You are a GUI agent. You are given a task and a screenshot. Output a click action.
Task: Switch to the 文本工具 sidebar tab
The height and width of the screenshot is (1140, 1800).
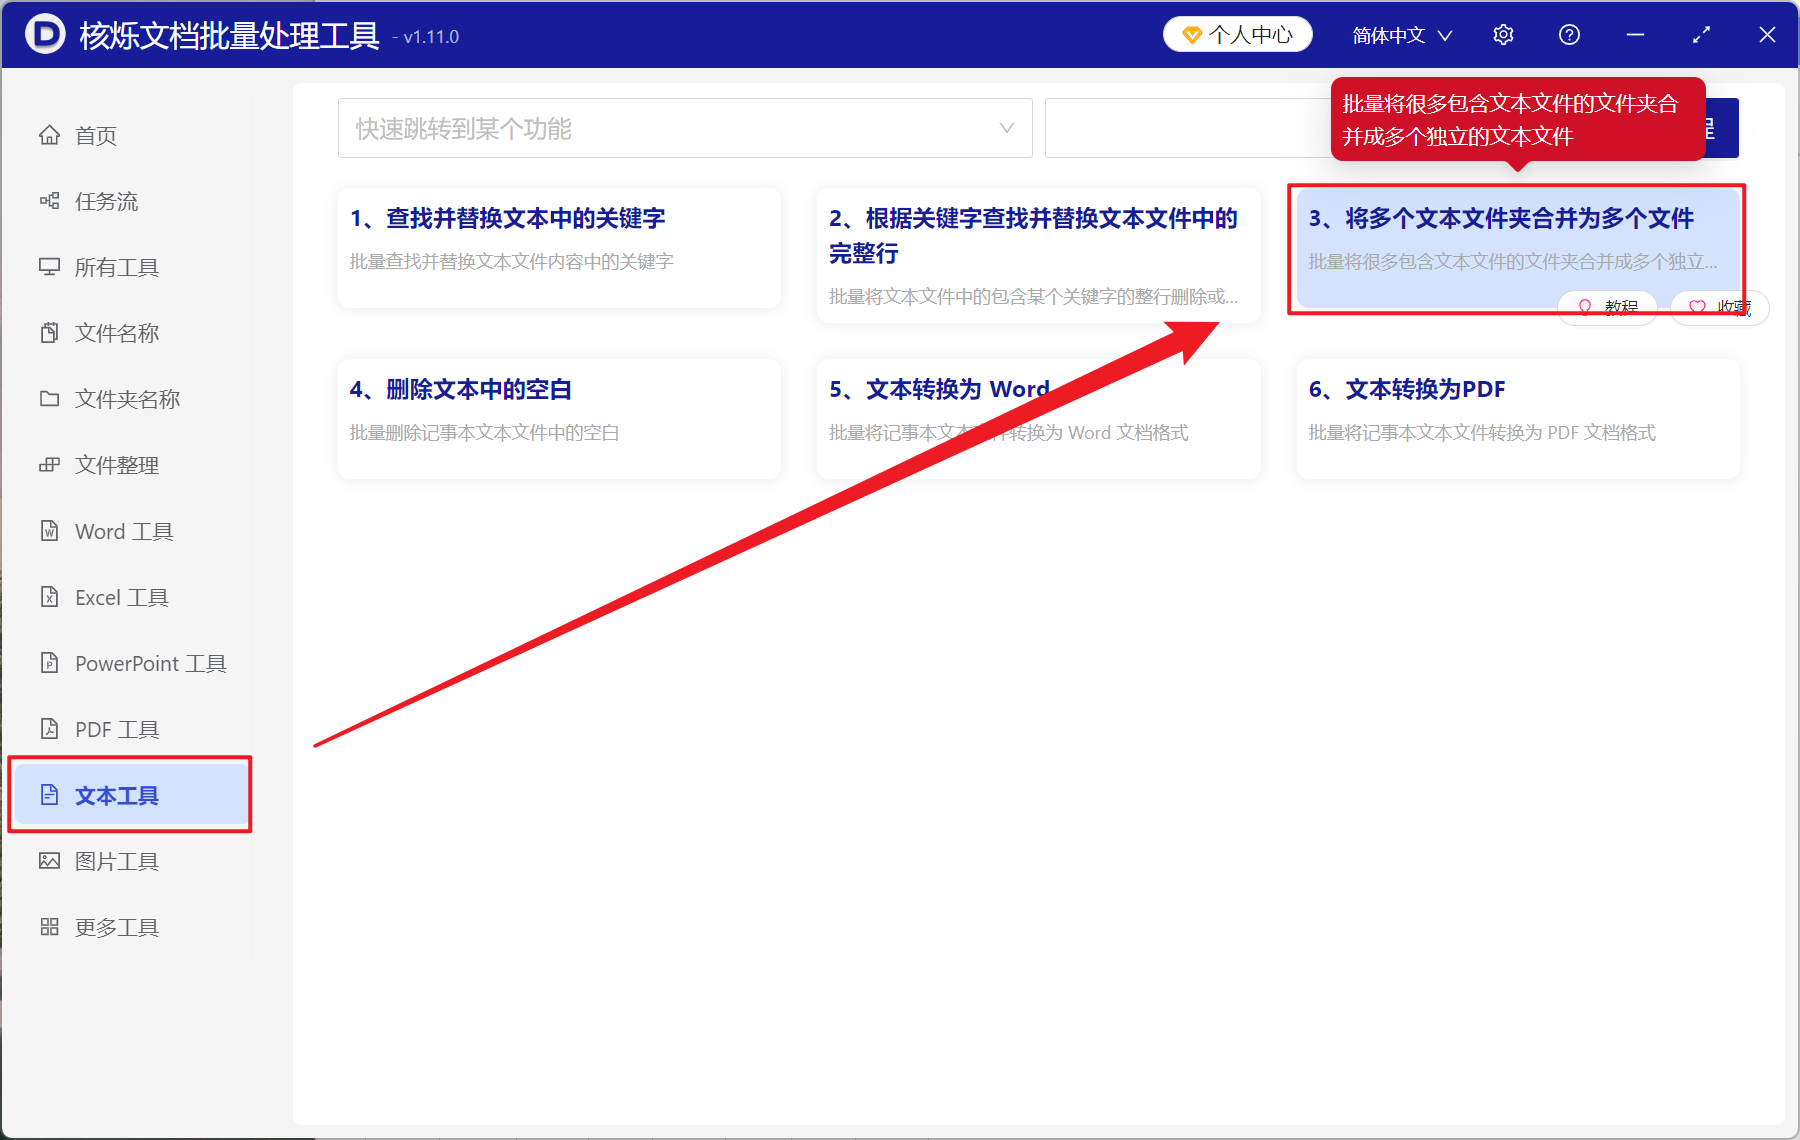click(x=113, y=794)
